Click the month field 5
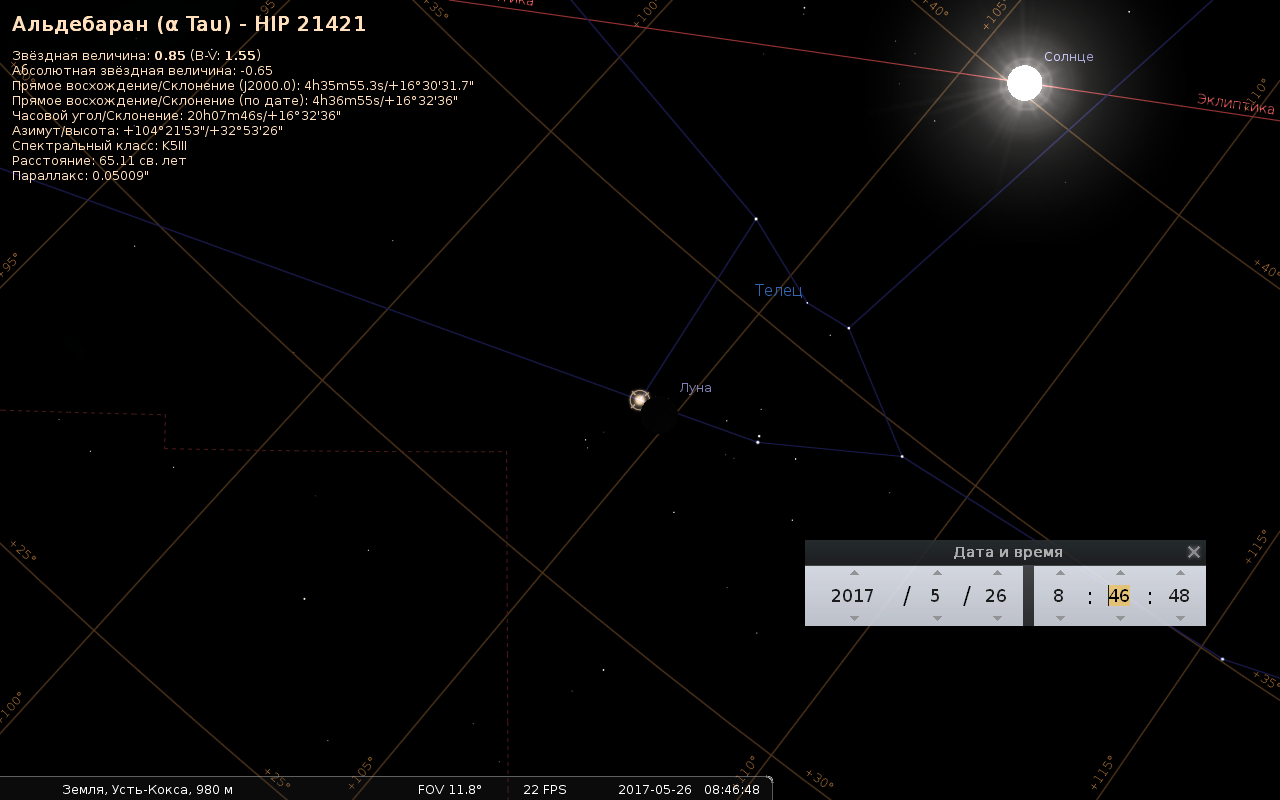Image resolution: width=1280 pixels, height=800 pixels. (x=936, y=596)
